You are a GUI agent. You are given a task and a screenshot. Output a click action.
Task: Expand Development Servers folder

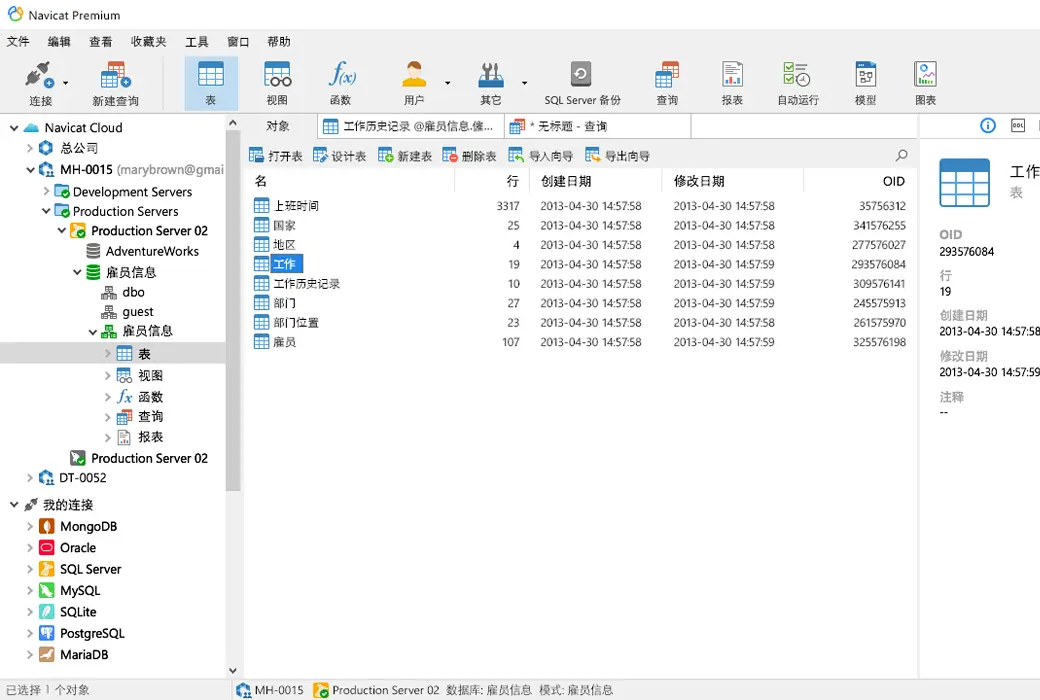tap(46, 191)
